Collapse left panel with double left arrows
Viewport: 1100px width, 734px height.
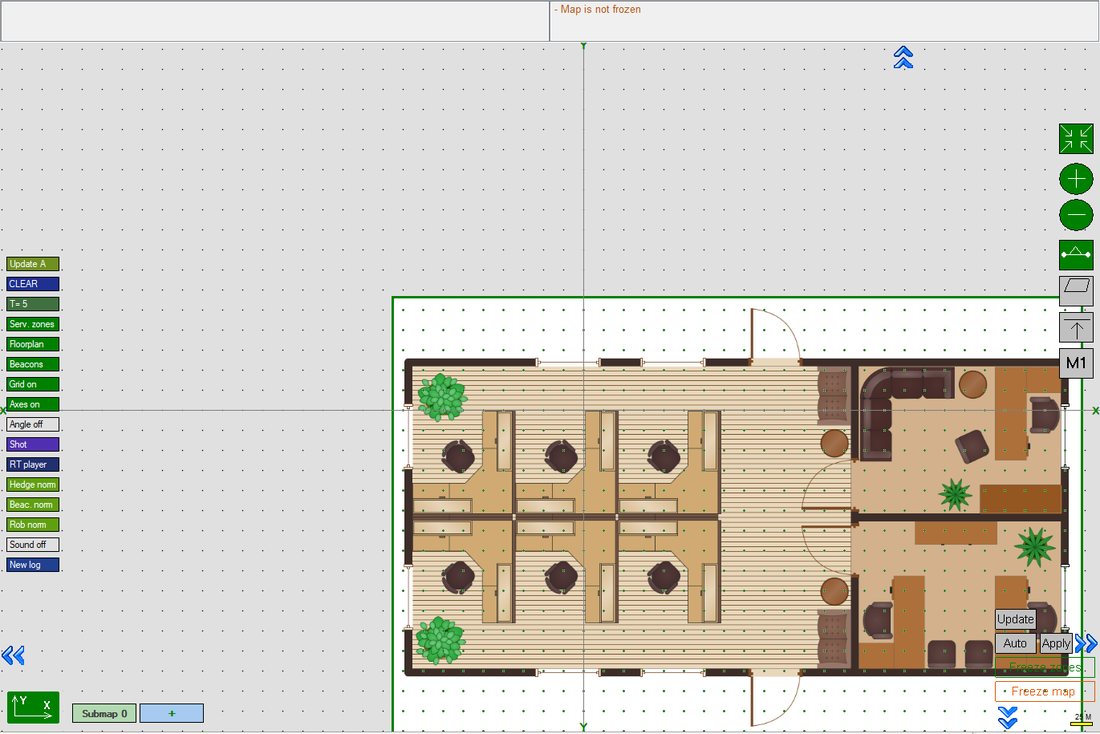[x=13, y=655]
